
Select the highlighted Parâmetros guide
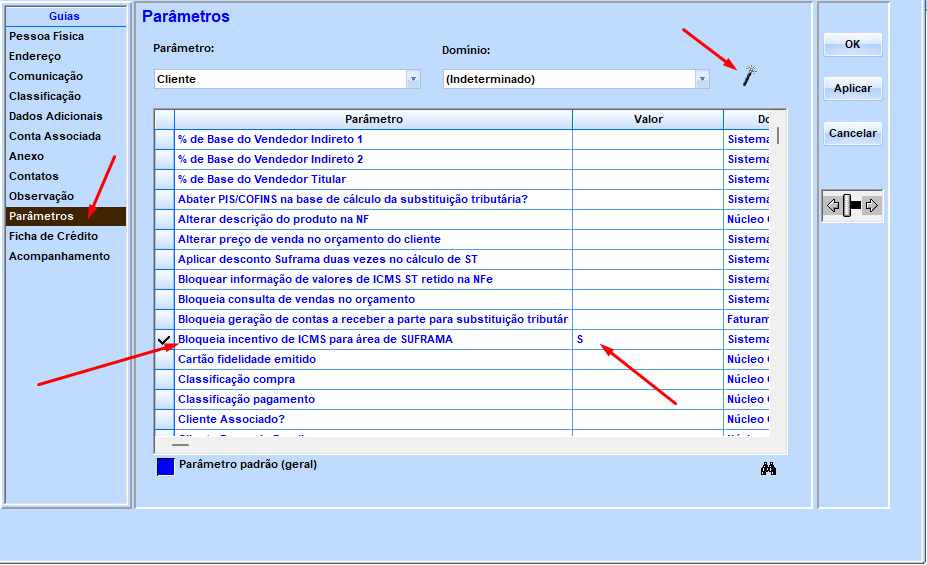[66, 216]
